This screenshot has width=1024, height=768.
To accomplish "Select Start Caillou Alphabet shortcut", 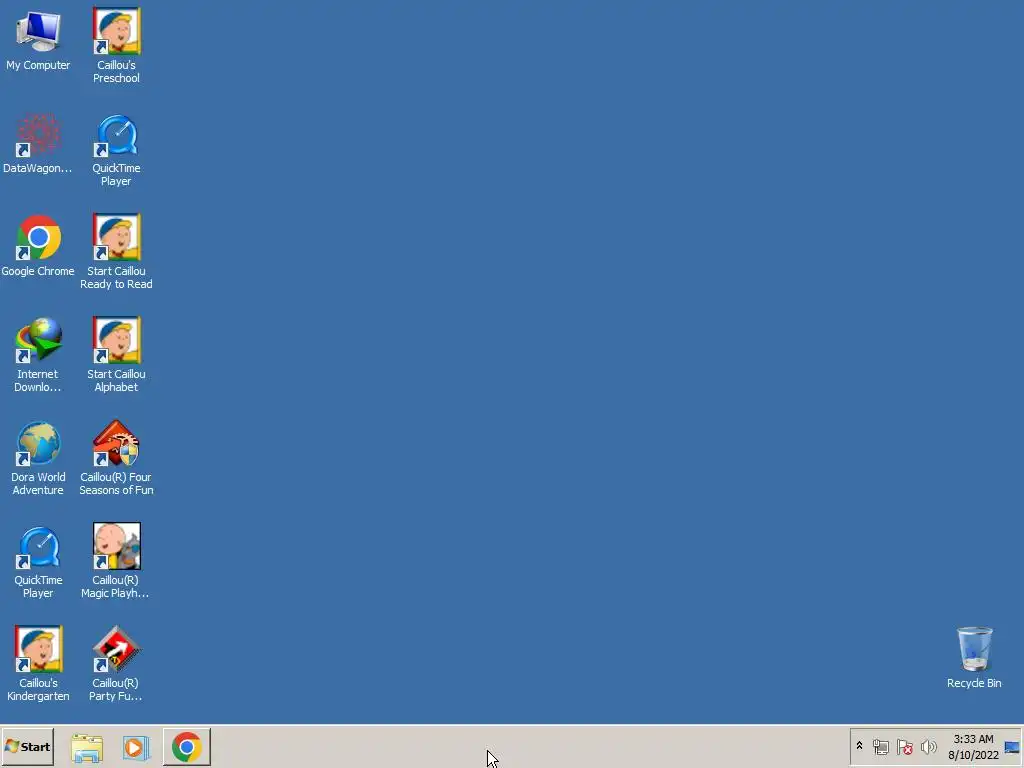I will tap(116, 355).
